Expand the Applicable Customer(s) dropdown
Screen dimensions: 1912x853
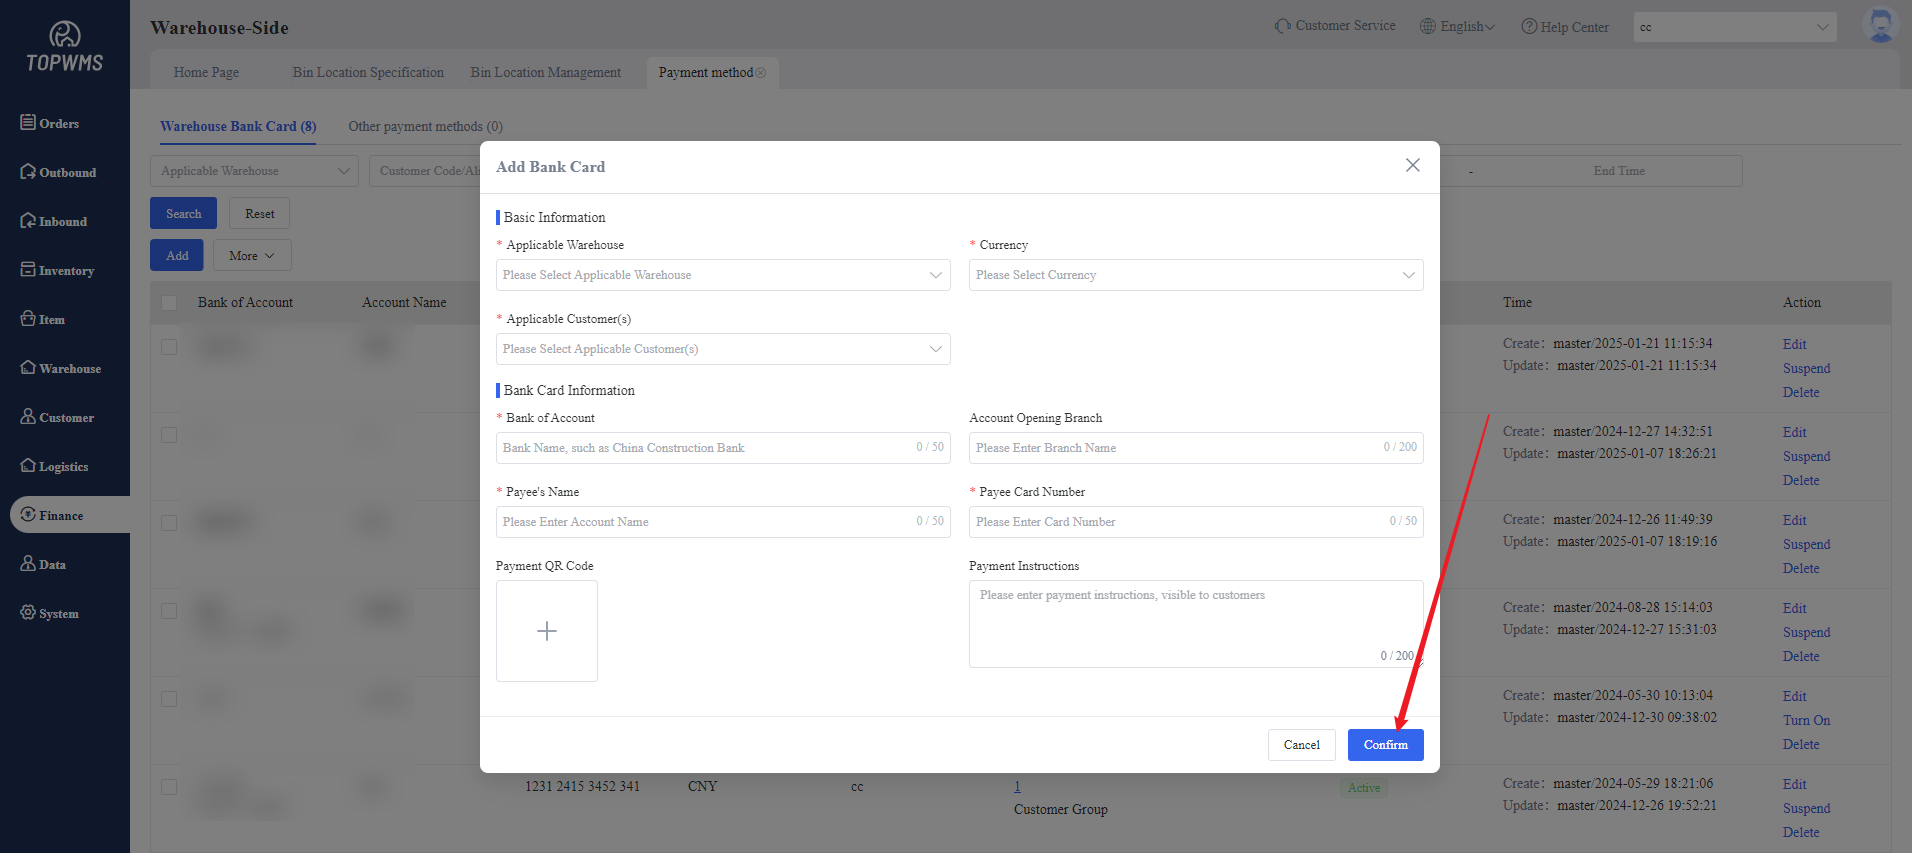tap(722, 349)
